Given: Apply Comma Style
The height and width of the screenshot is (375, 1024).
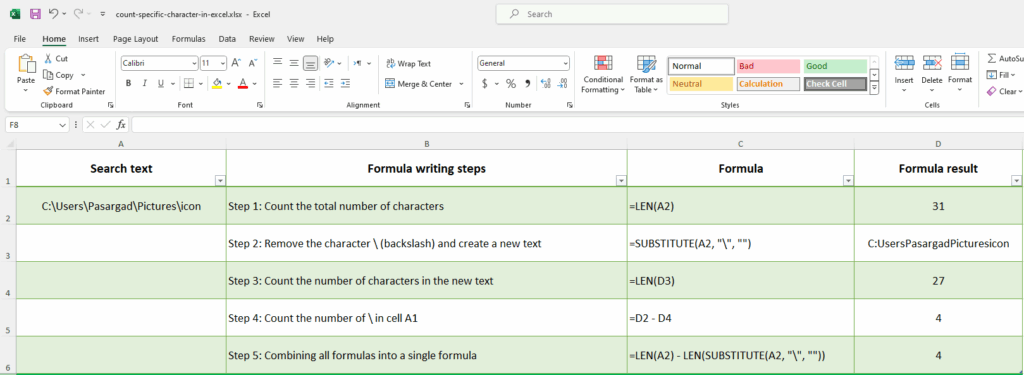Looking at the screenshot, I should click(528, 84).
